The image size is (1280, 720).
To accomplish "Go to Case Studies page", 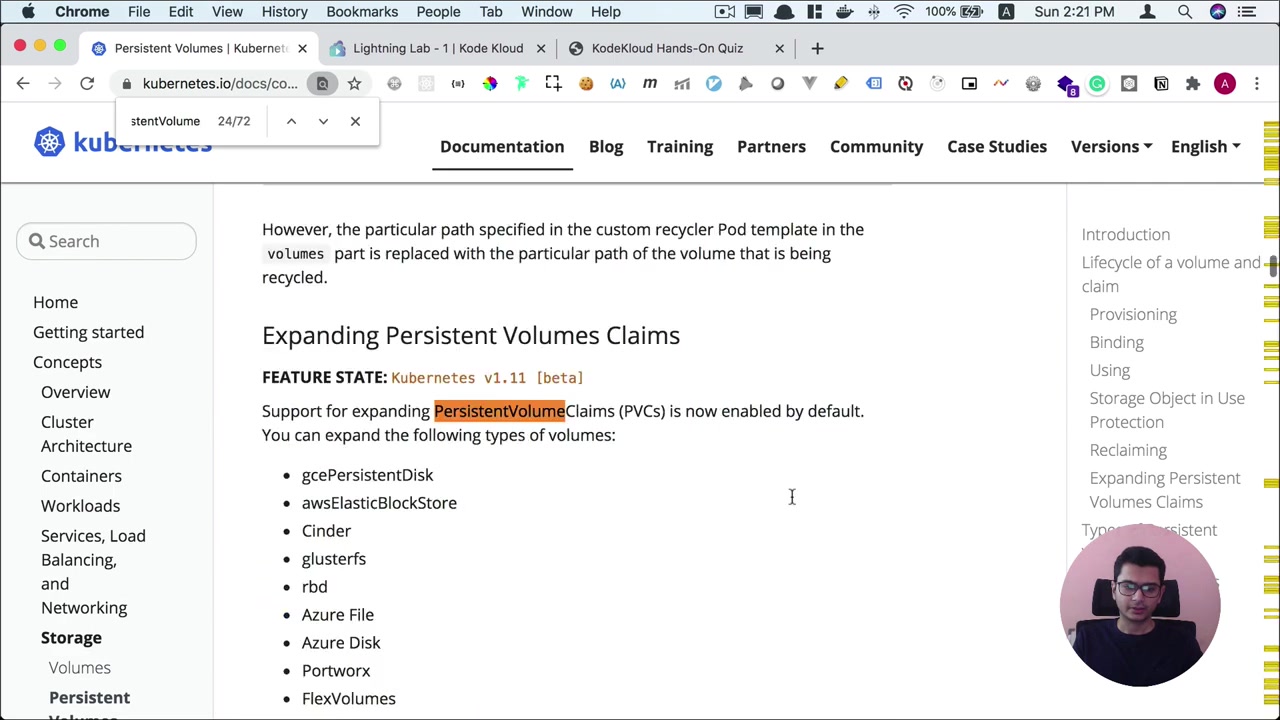I will click(x=997, y=146).
